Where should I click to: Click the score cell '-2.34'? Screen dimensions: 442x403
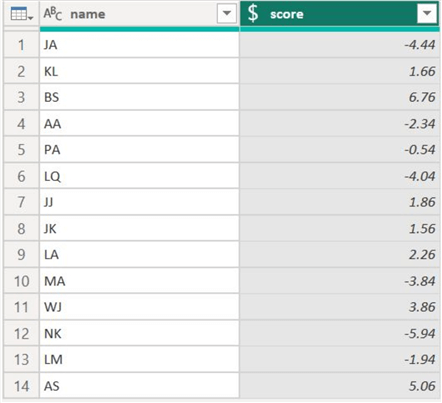340,123
